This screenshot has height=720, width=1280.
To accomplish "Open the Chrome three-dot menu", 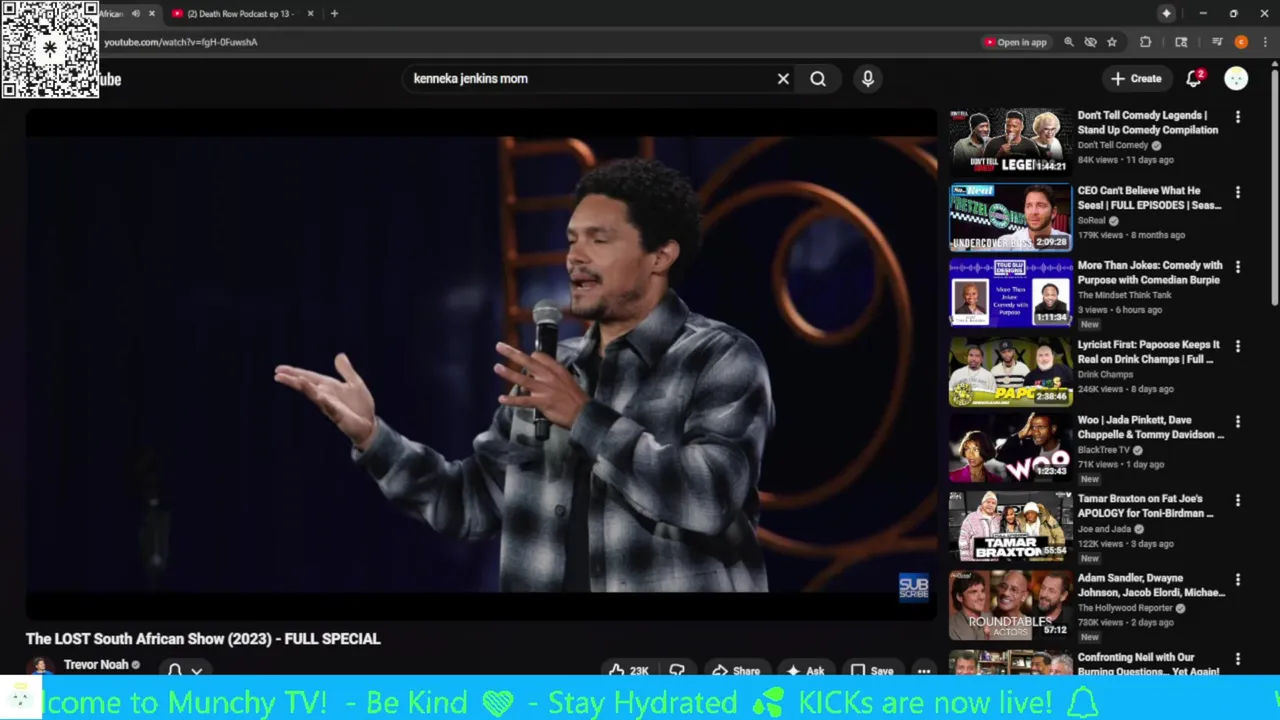I will coord(1266,42).
